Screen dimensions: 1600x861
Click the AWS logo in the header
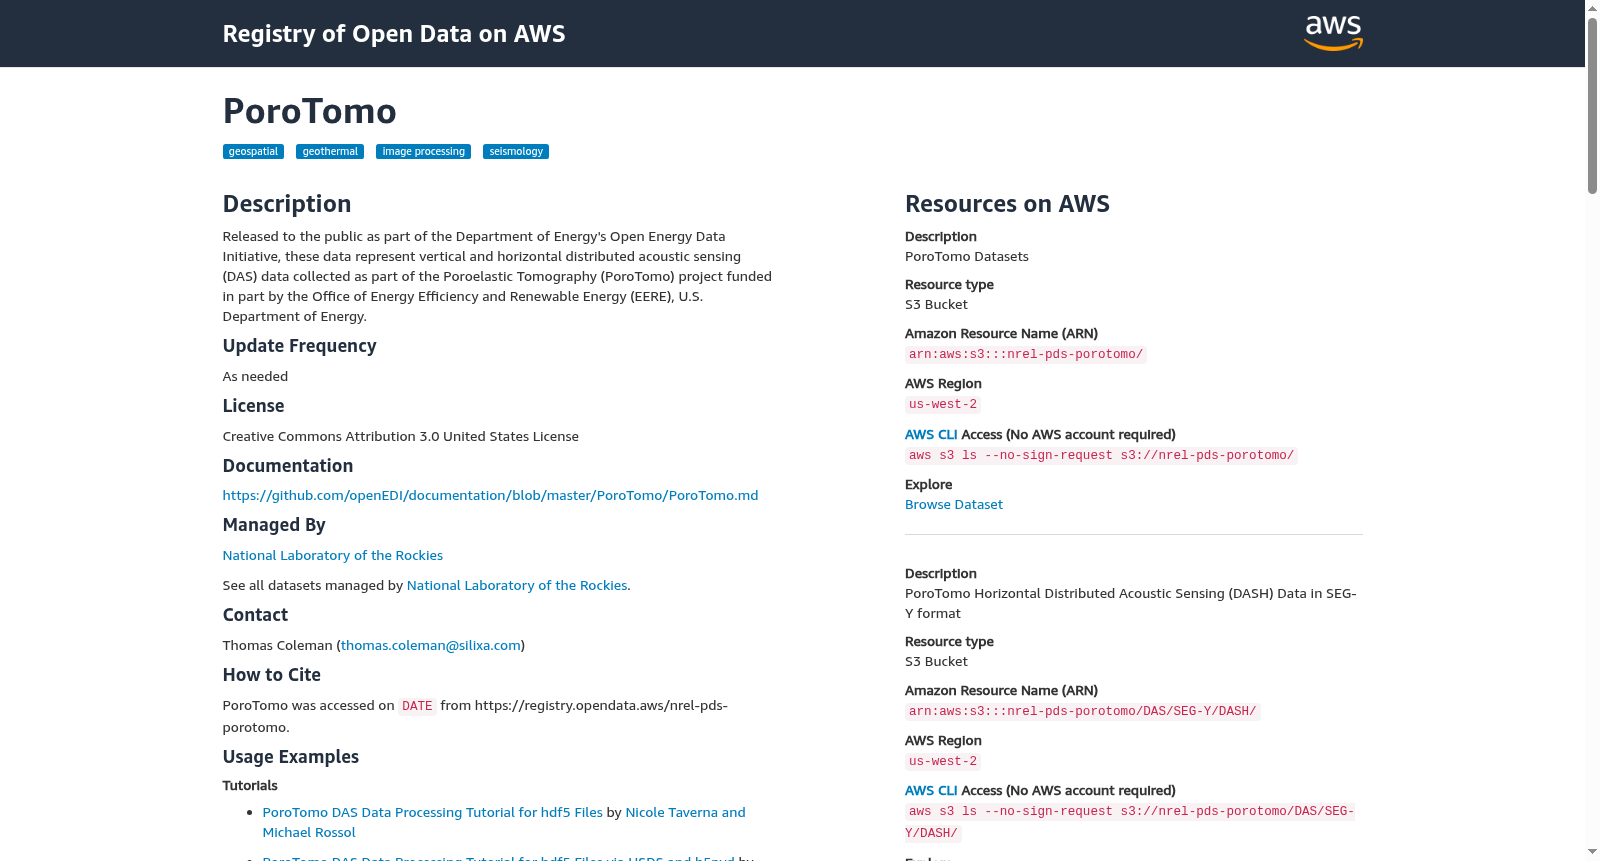1333,33
